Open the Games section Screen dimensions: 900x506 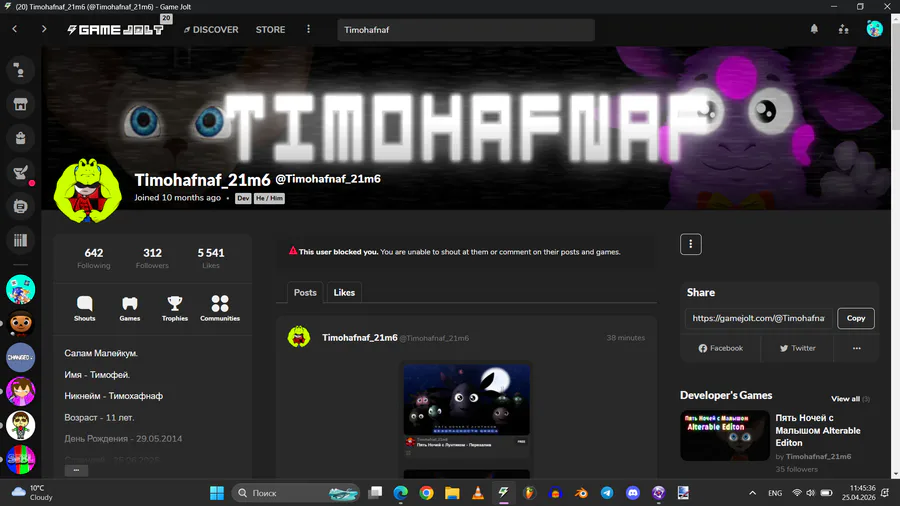click(130, 309)
